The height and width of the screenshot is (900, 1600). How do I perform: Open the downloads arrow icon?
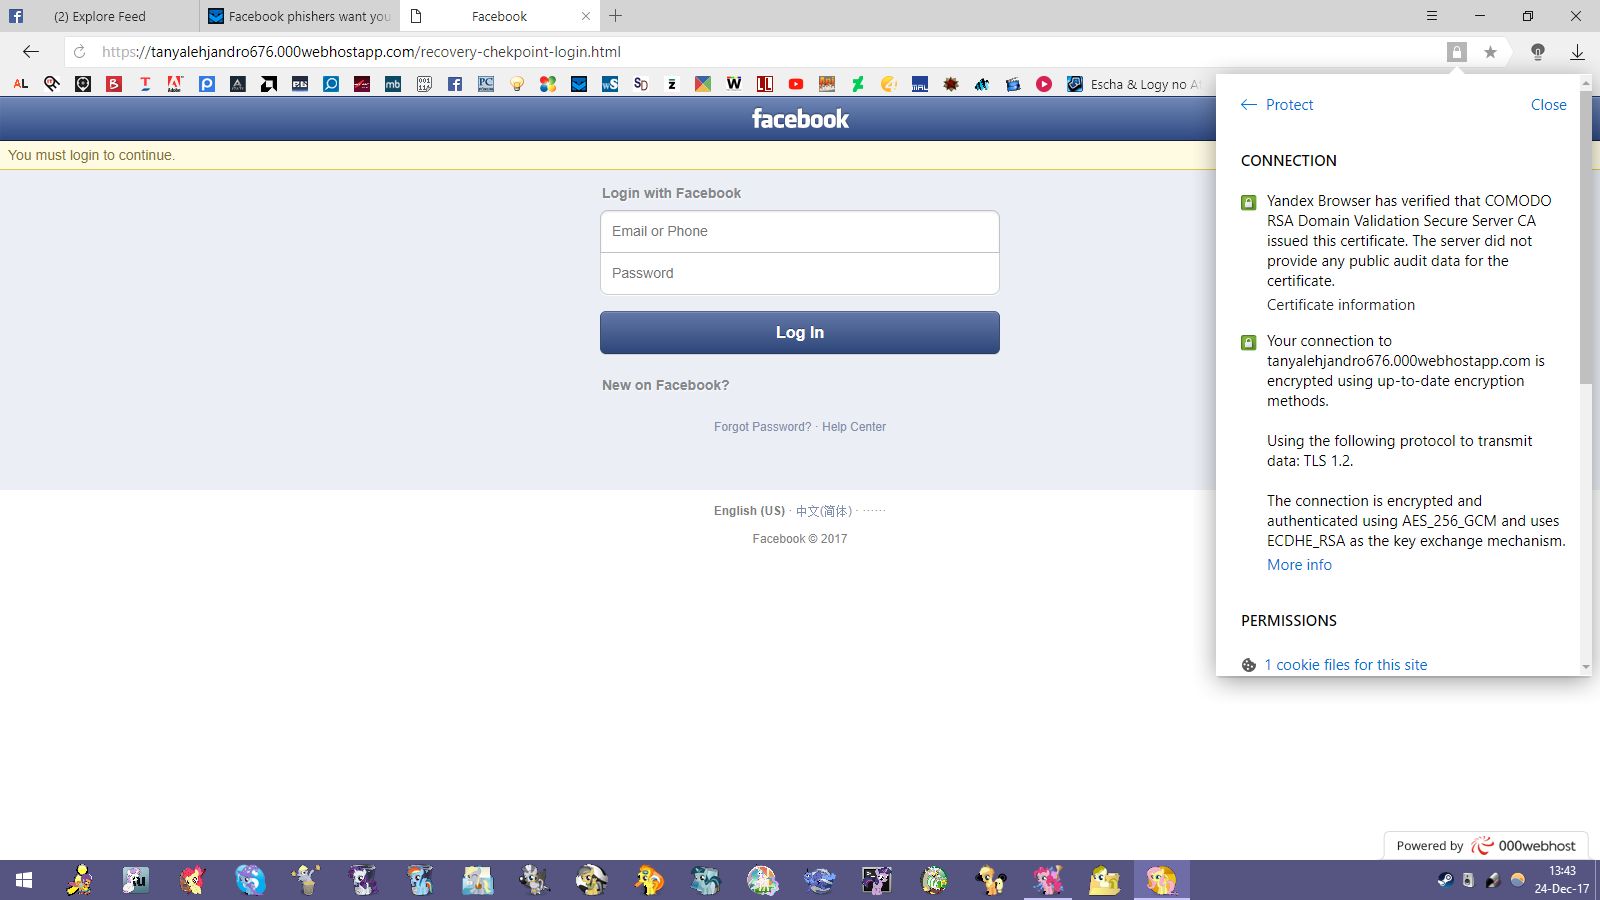(1577, 52)
